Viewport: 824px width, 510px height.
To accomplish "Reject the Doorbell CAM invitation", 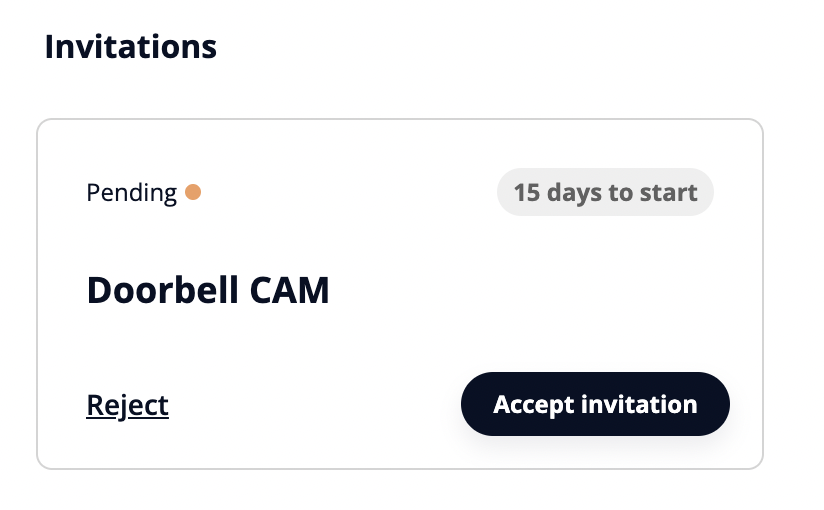I will coord(128,405).
